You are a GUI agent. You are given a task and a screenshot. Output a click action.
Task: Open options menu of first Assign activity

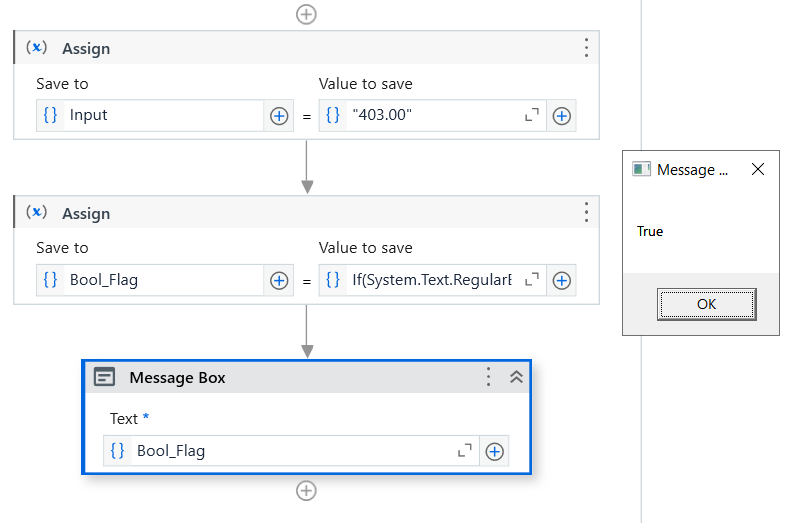(586, 48)
